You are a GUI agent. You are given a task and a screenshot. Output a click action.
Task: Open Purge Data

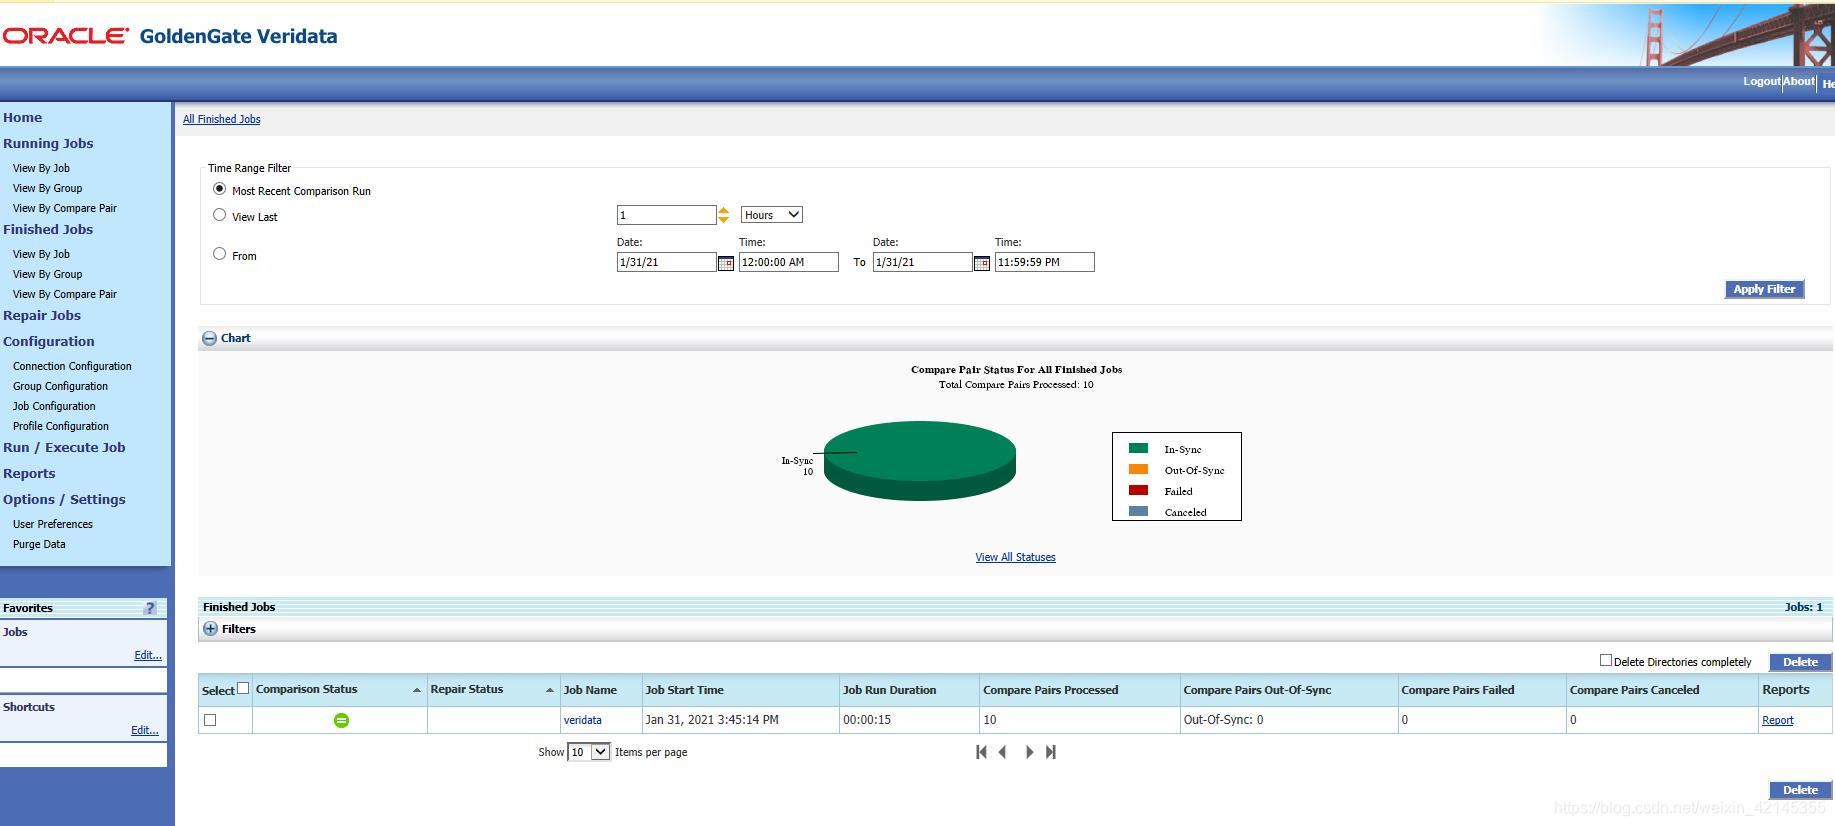tap(39, 544)
